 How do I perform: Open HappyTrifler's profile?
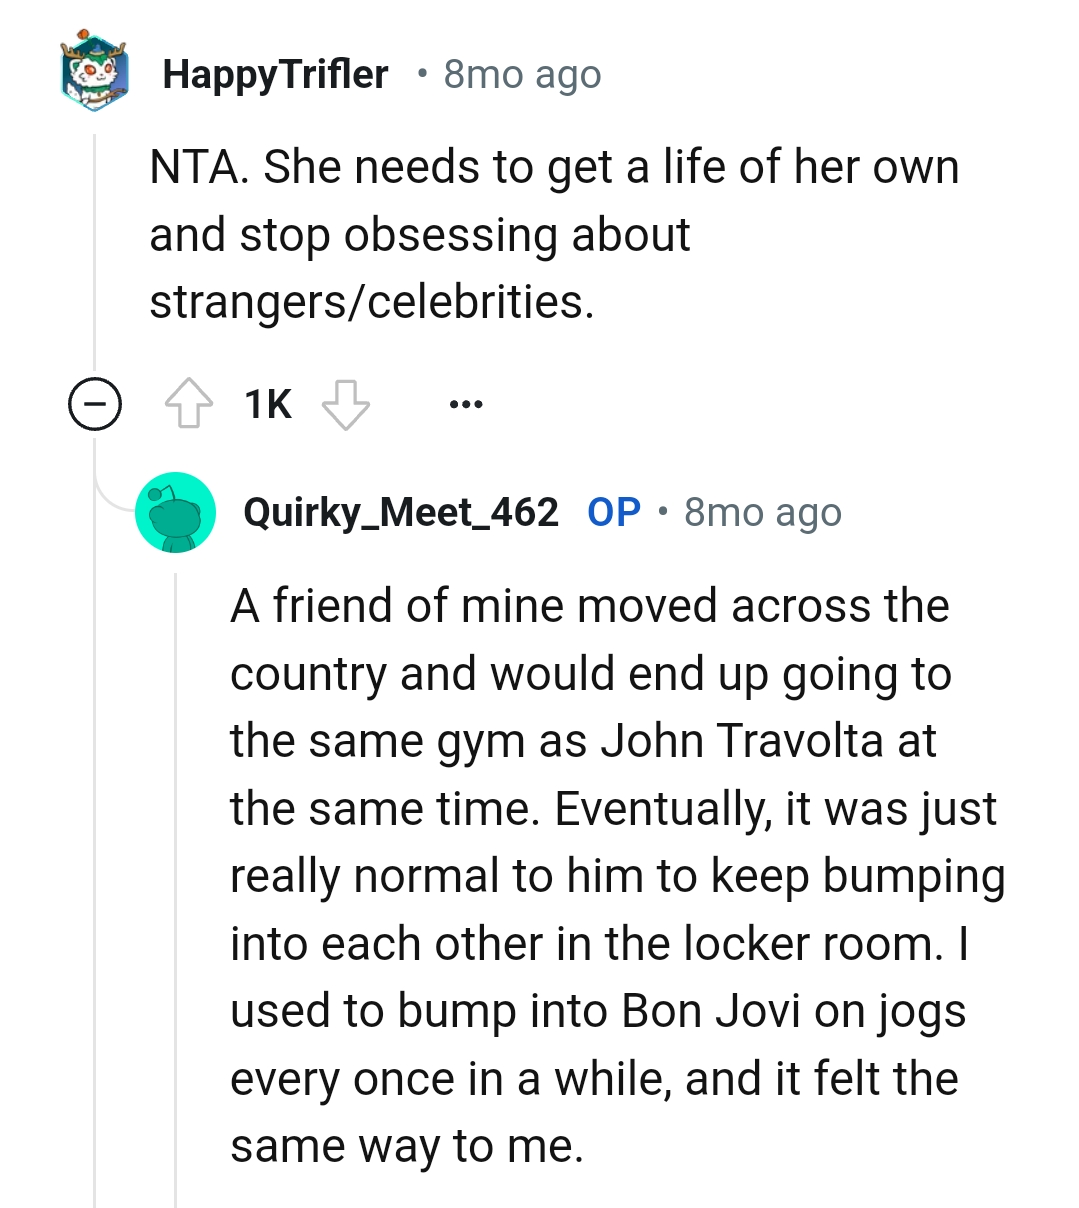[276, 72]
